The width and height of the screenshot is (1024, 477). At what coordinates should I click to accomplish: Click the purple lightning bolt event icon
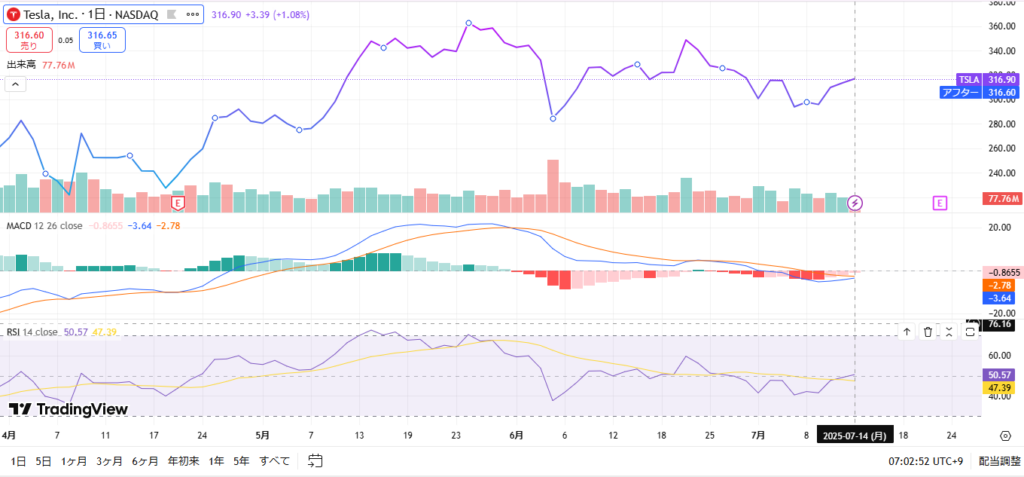(856, 203)
